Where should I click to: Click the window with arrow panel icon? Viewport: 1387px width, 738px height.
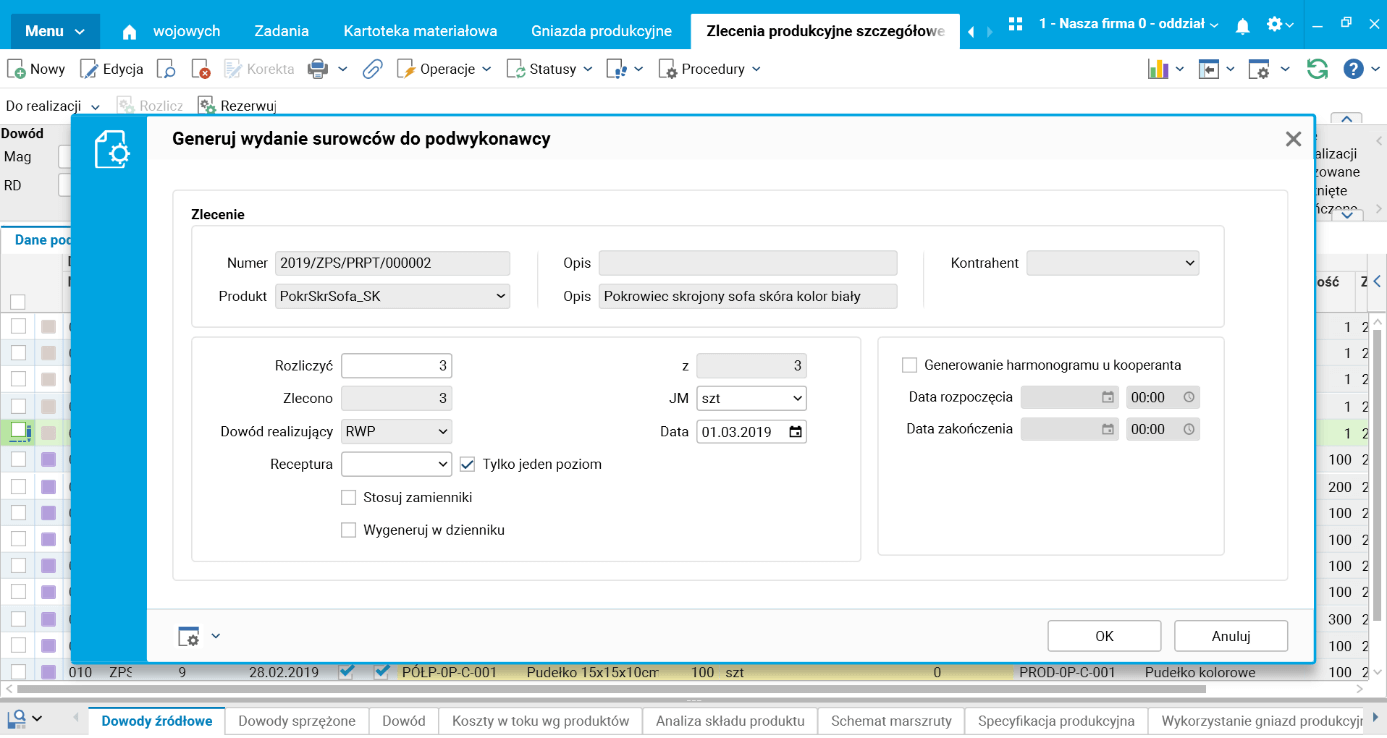point(1209,69)
